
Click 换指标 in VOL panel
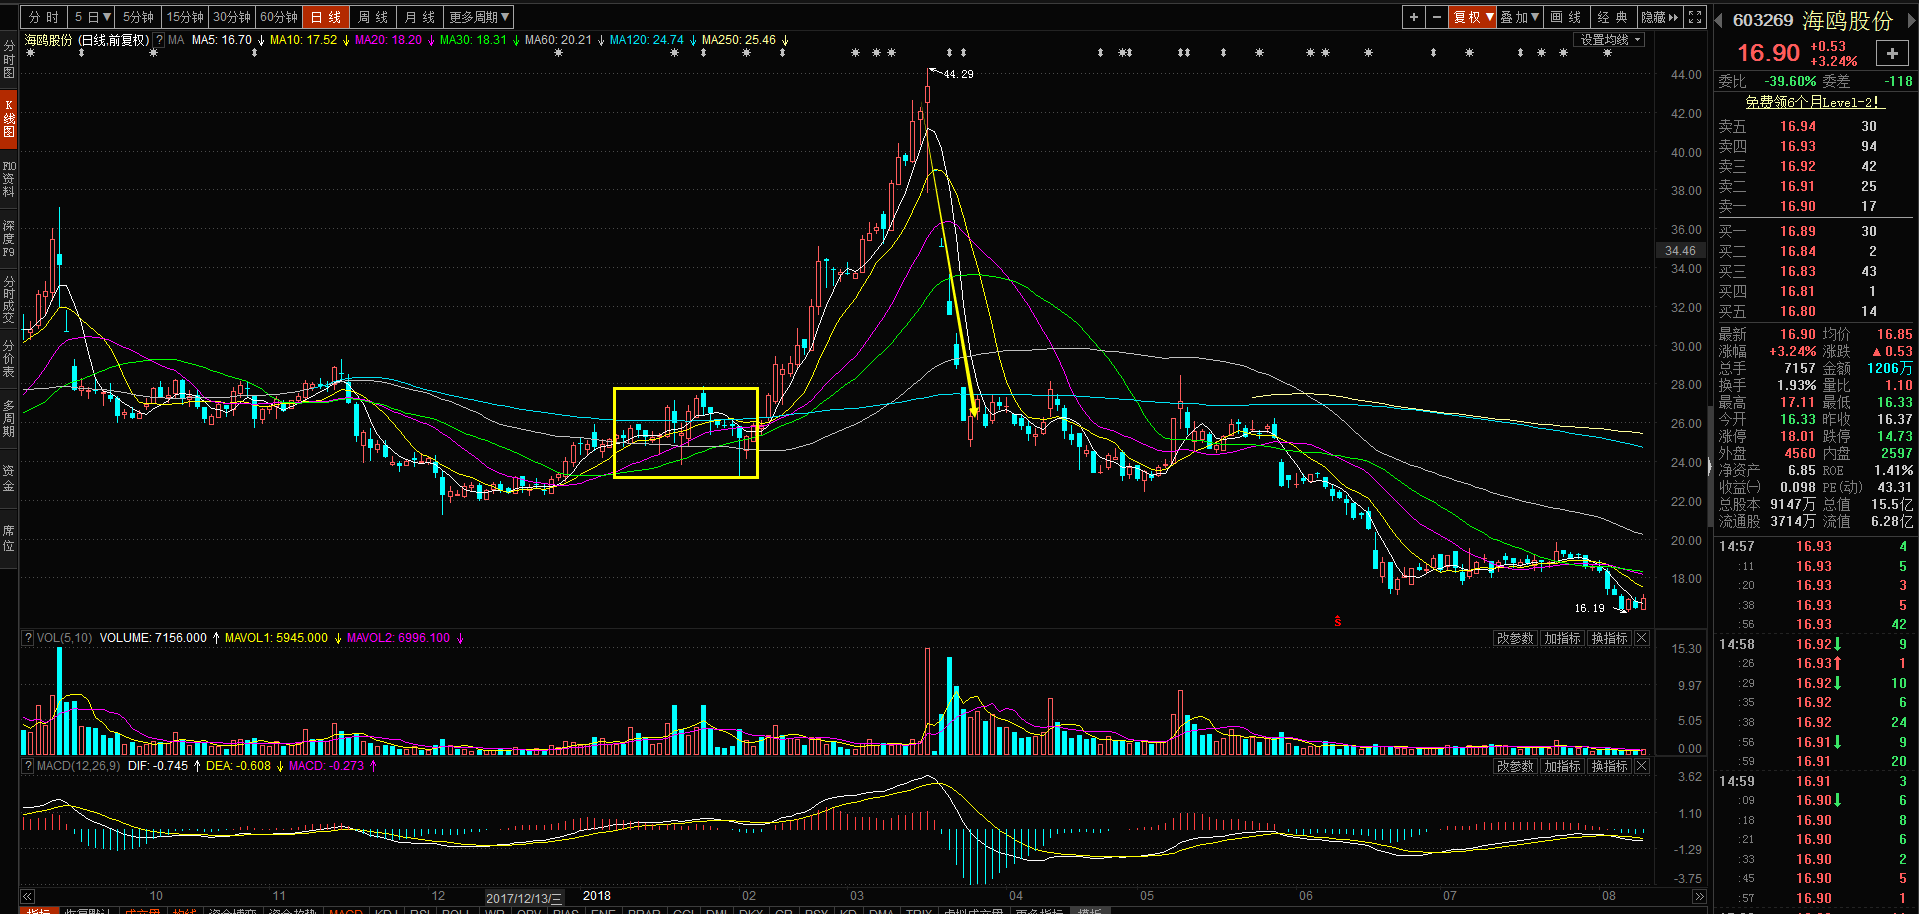pos(1609,638)
